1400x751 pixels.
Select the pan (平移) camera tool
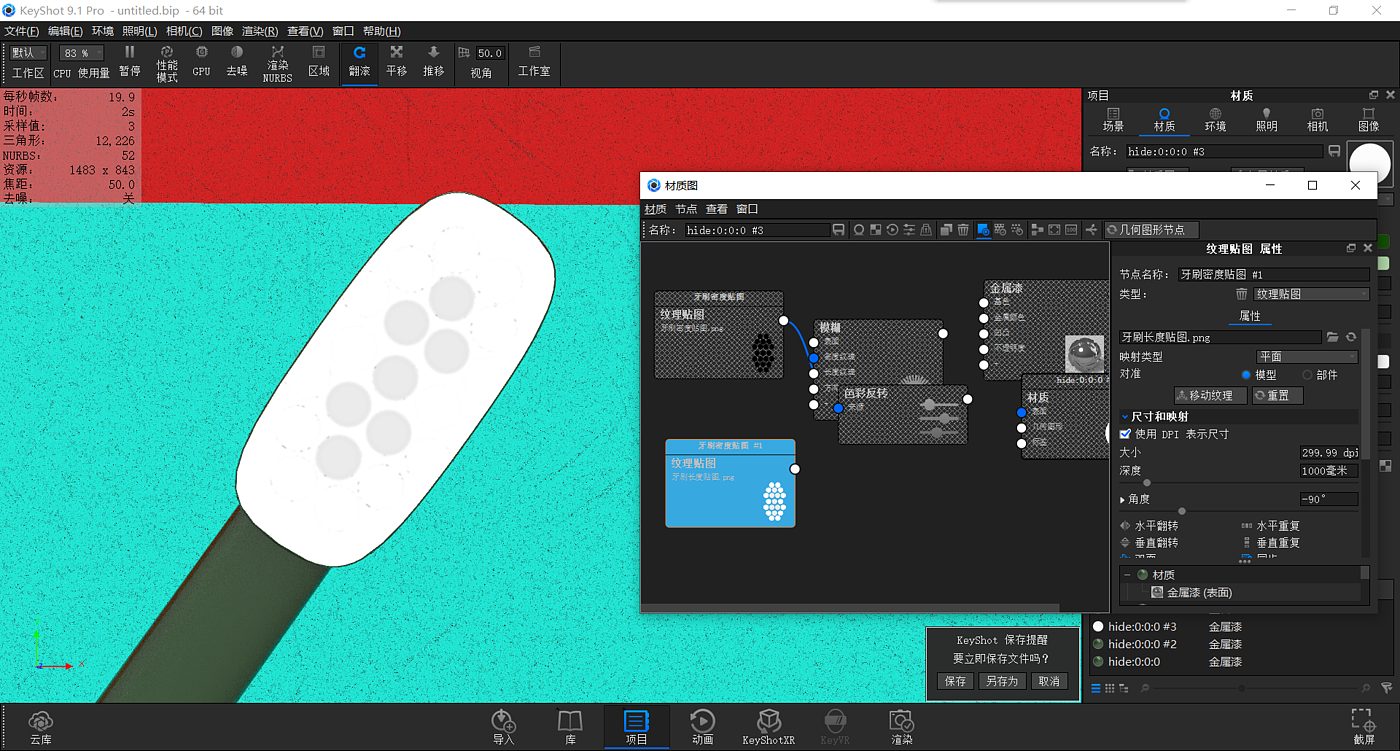point(397,61)
